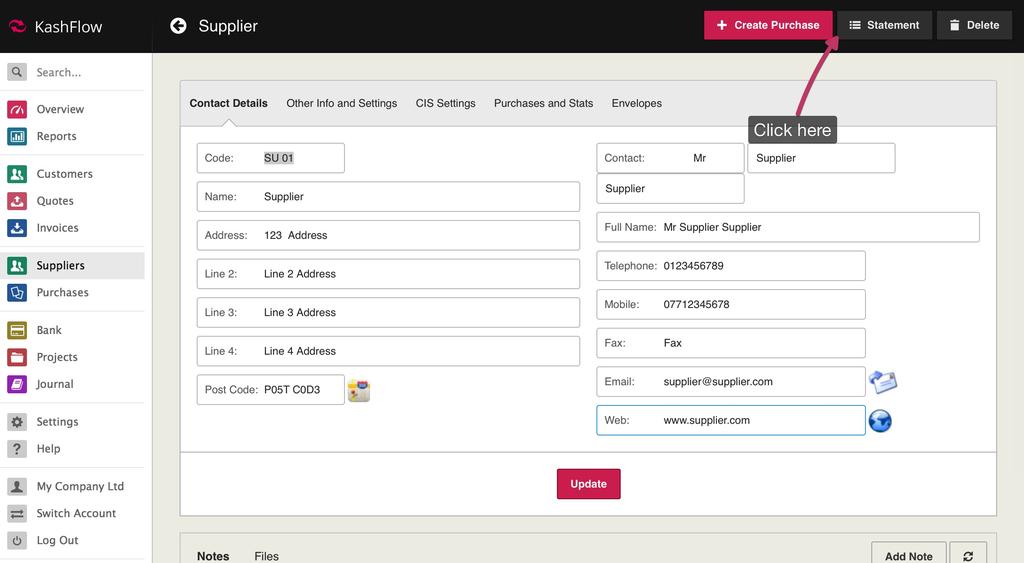The width and height of the screenshot is (1024, 563).
Task: Click the refresh notes icon button
Action: coord(967,555)
